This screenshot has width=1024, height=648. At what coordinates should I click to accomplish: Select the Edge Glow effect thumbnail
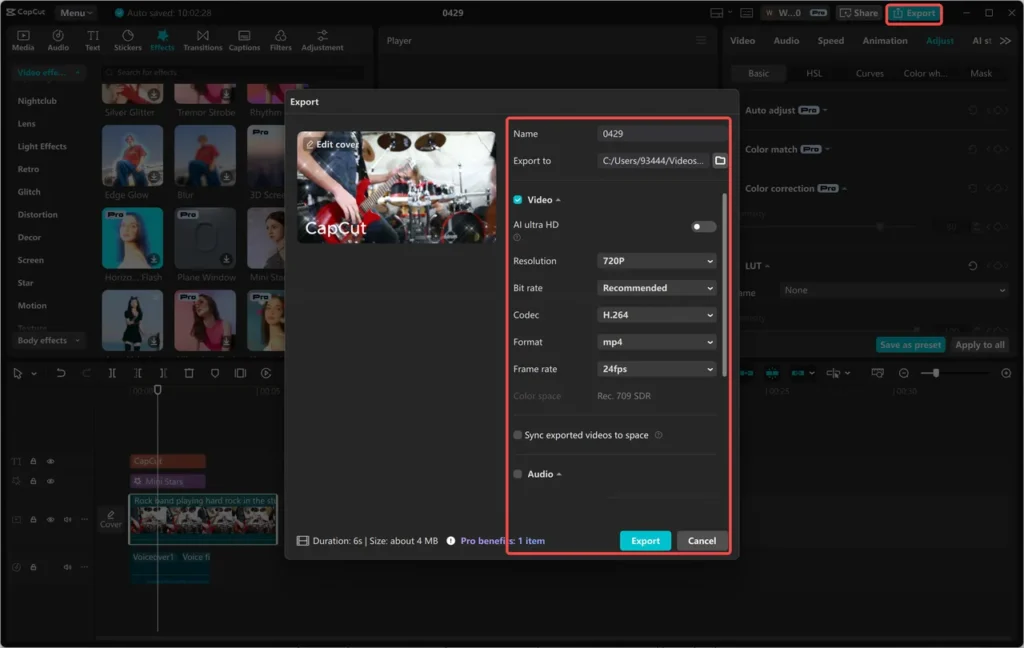(x=133, y=156)
